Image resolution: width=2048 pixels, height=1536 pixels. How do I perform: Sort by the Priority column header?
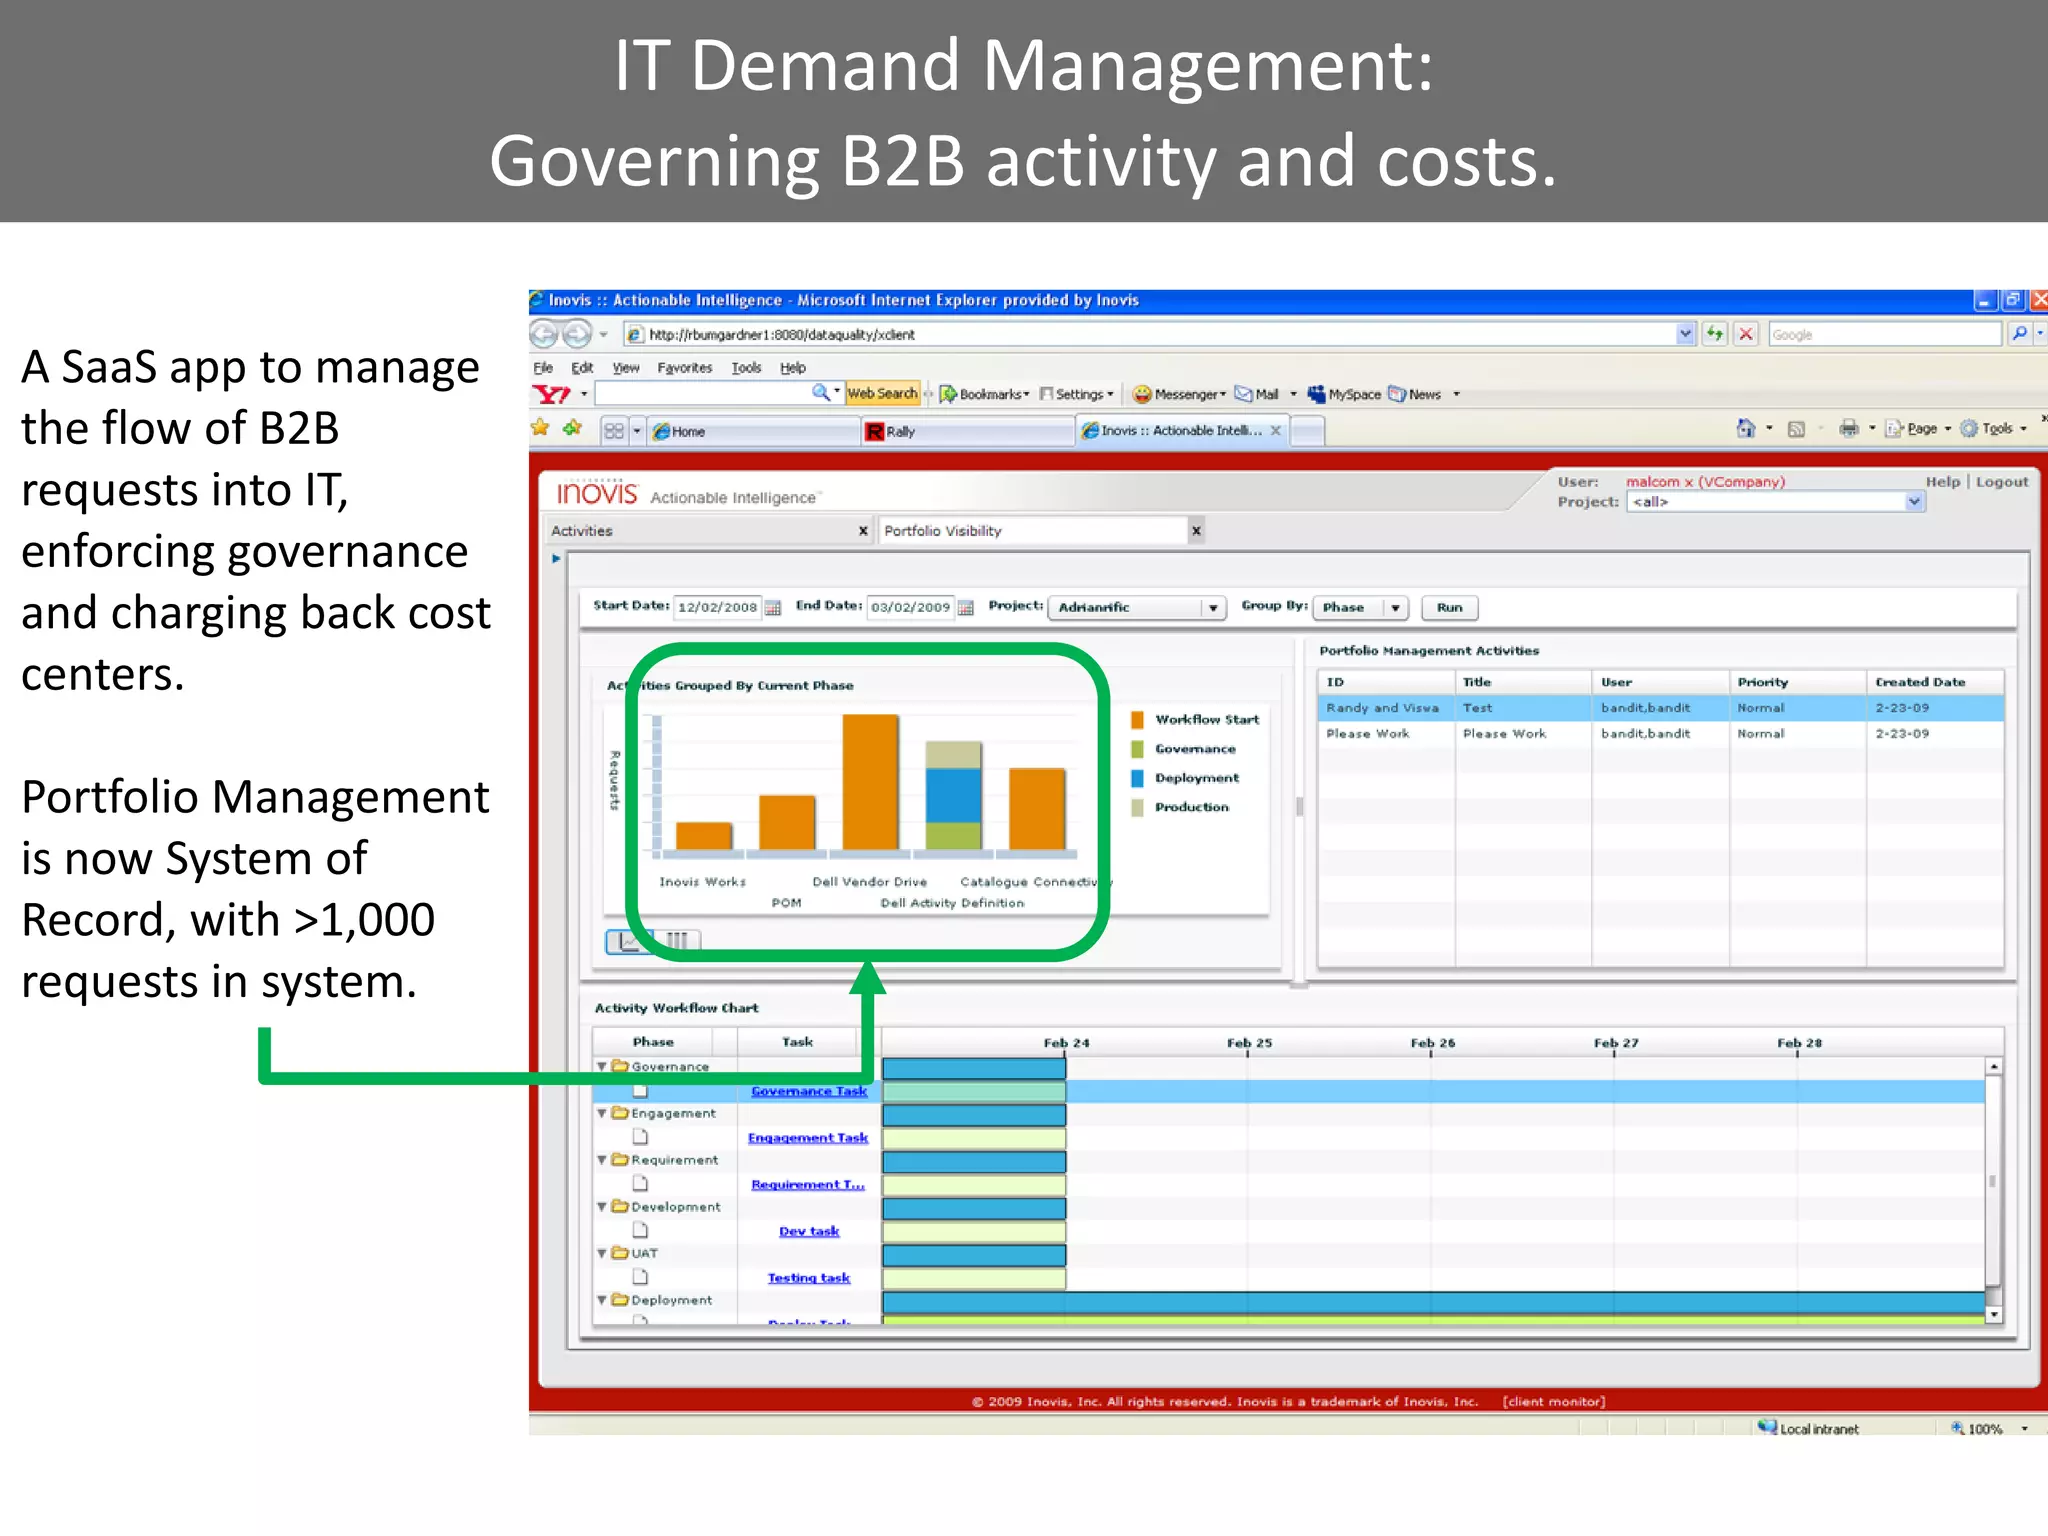pyautogui.click(x=1797, y=682)
